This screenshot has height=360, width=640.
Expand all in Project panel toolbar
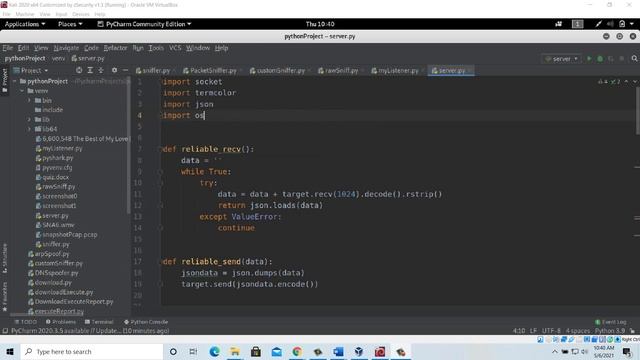[x=90, y=70]
